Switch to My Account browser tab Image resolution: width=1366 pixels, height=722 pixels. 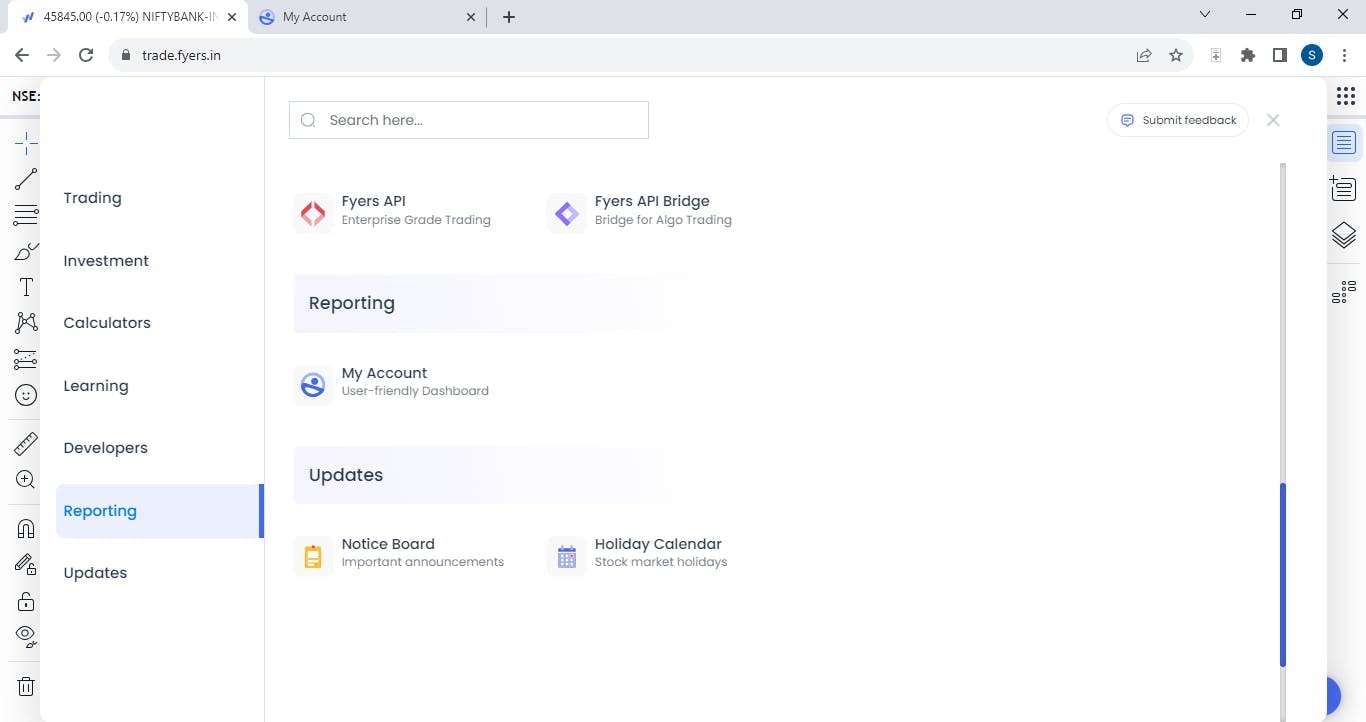point(365,17)
